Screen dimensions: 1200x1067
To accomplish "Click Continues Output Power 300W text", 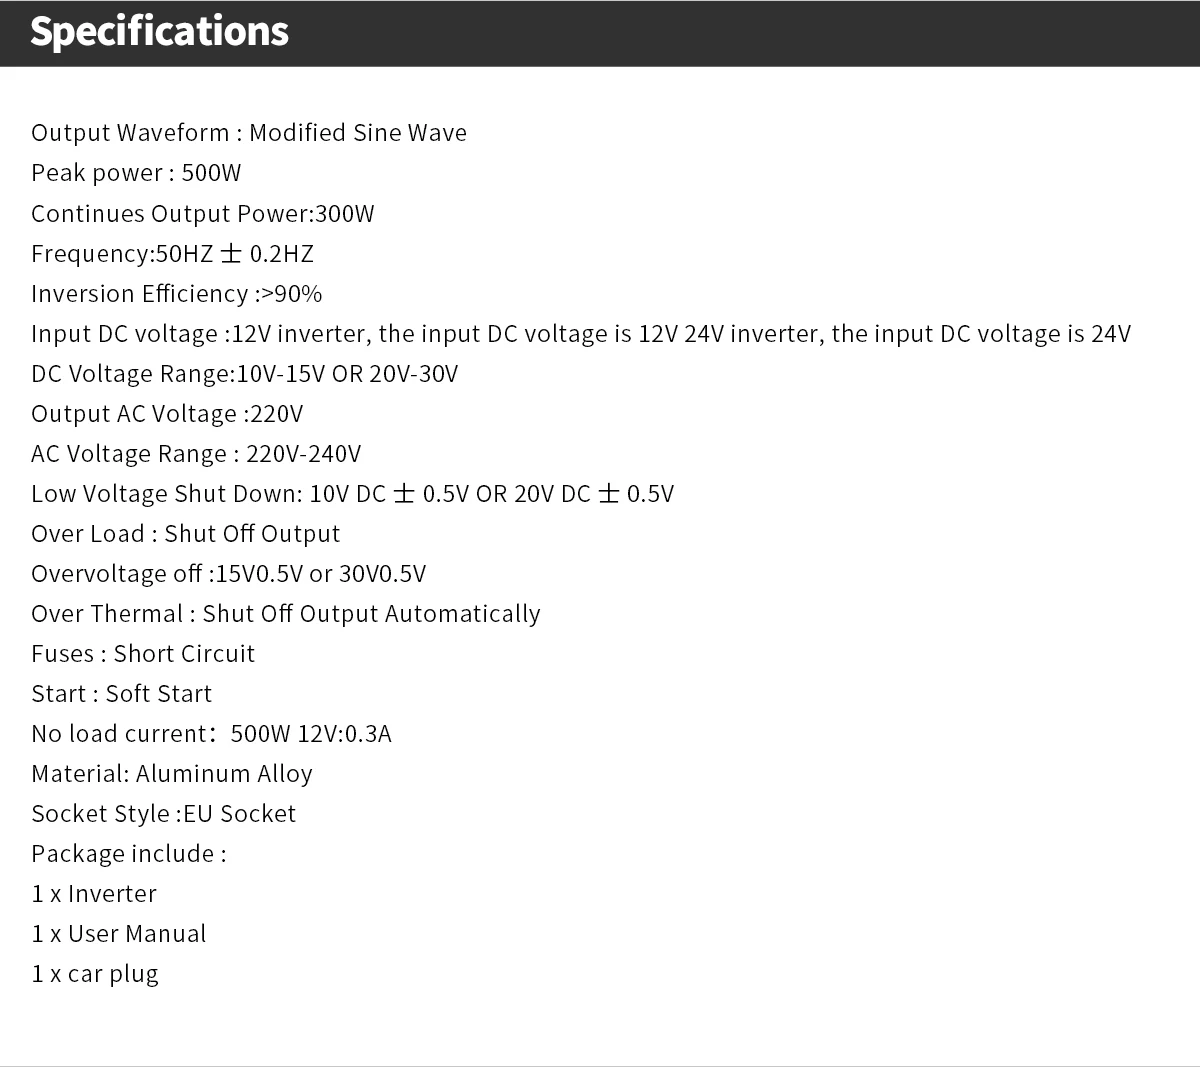I will tap(203, 214).
